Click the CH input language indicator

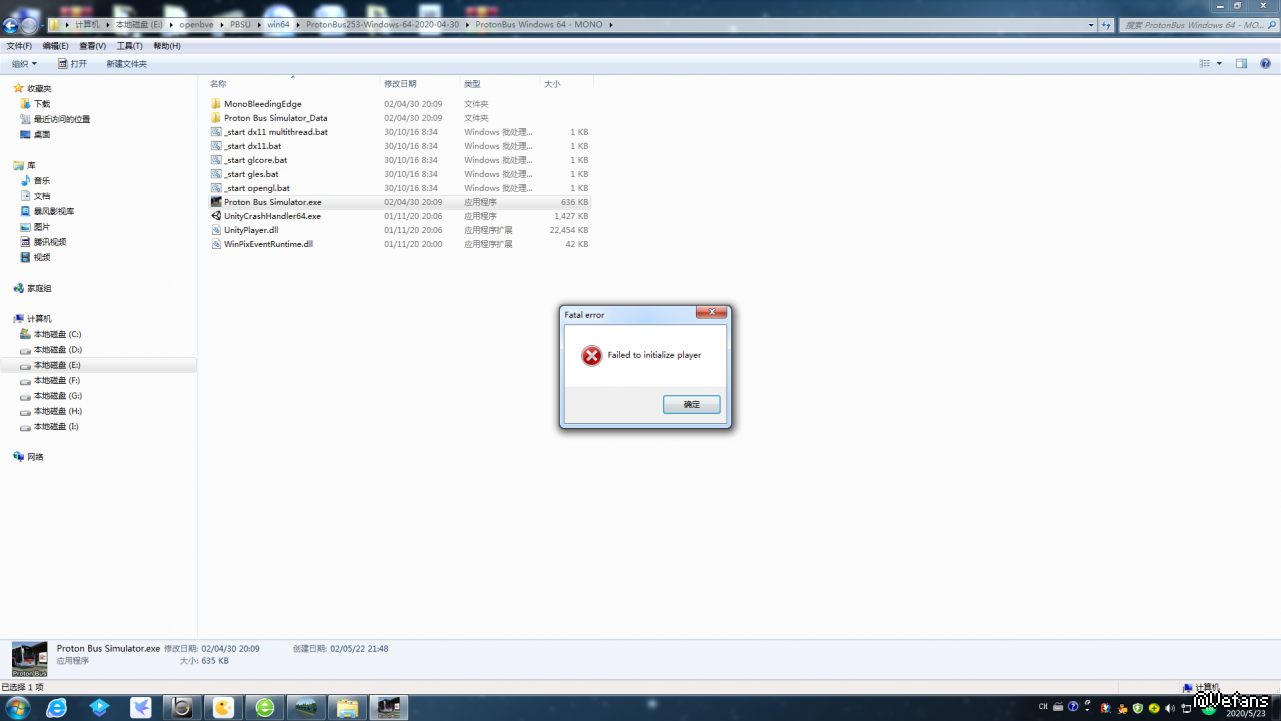(1043, 707)
